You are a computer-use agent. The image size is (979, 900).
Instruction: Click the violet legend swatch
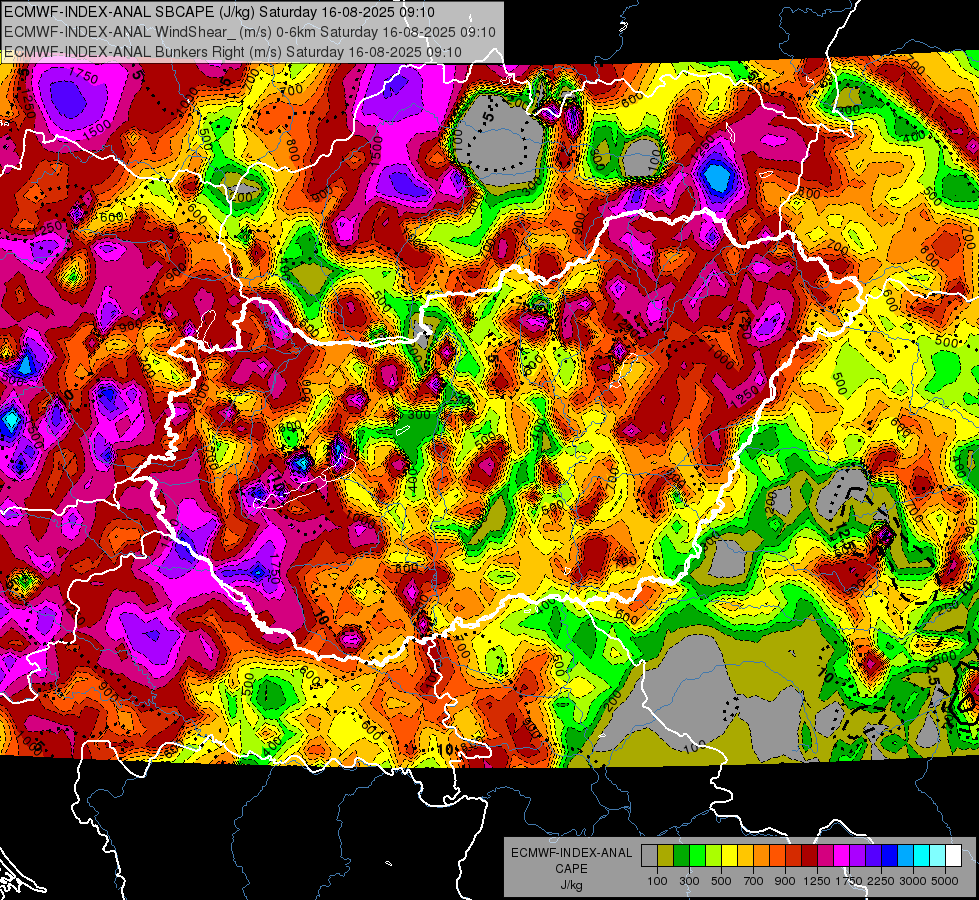click(873, 855)
